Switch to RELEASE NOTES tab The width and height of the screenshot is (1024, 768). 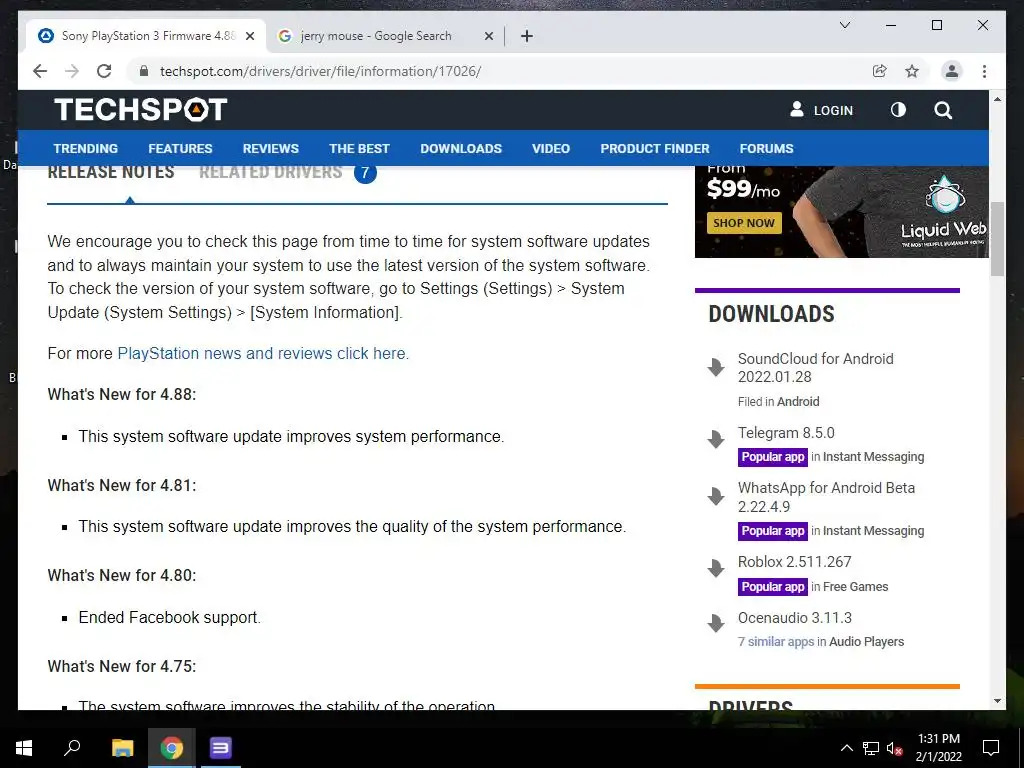pos(111,172)
